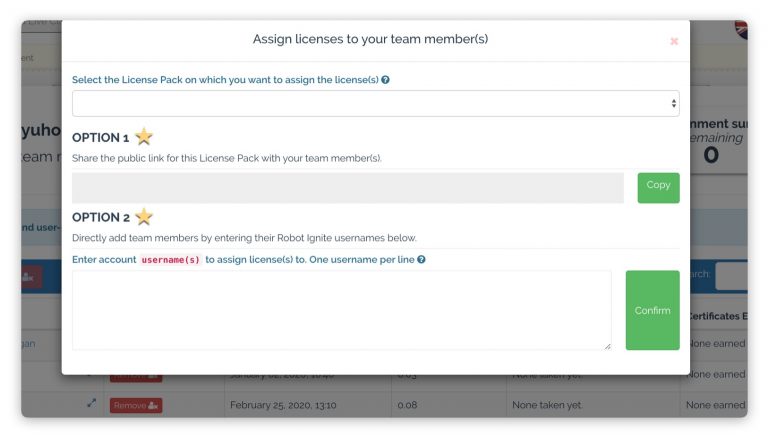The width and height of the screenshot is (768, 437).
Task: Click expand arrows icon in bottom table row
Action: 92,403
